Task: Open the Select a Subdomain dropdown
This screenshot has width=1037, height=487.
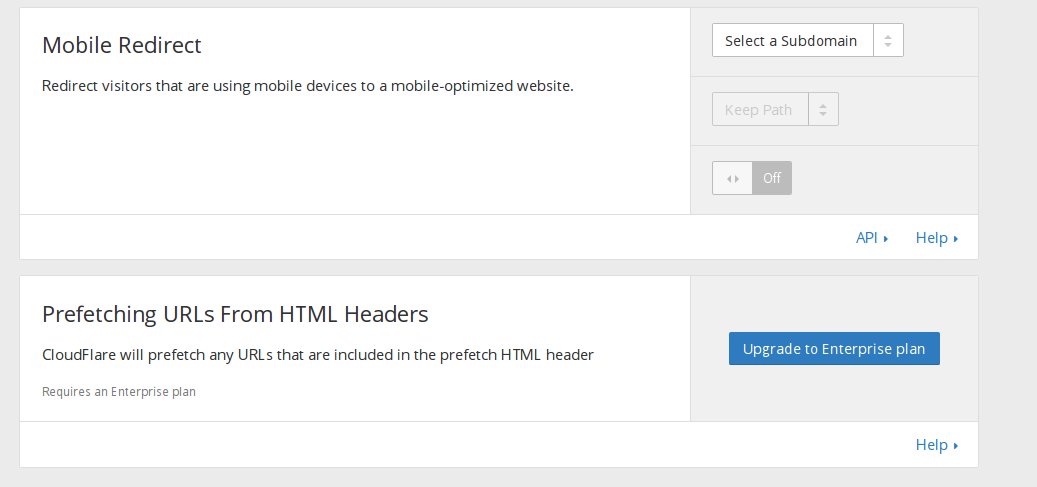Action: (x=808, y=40)
